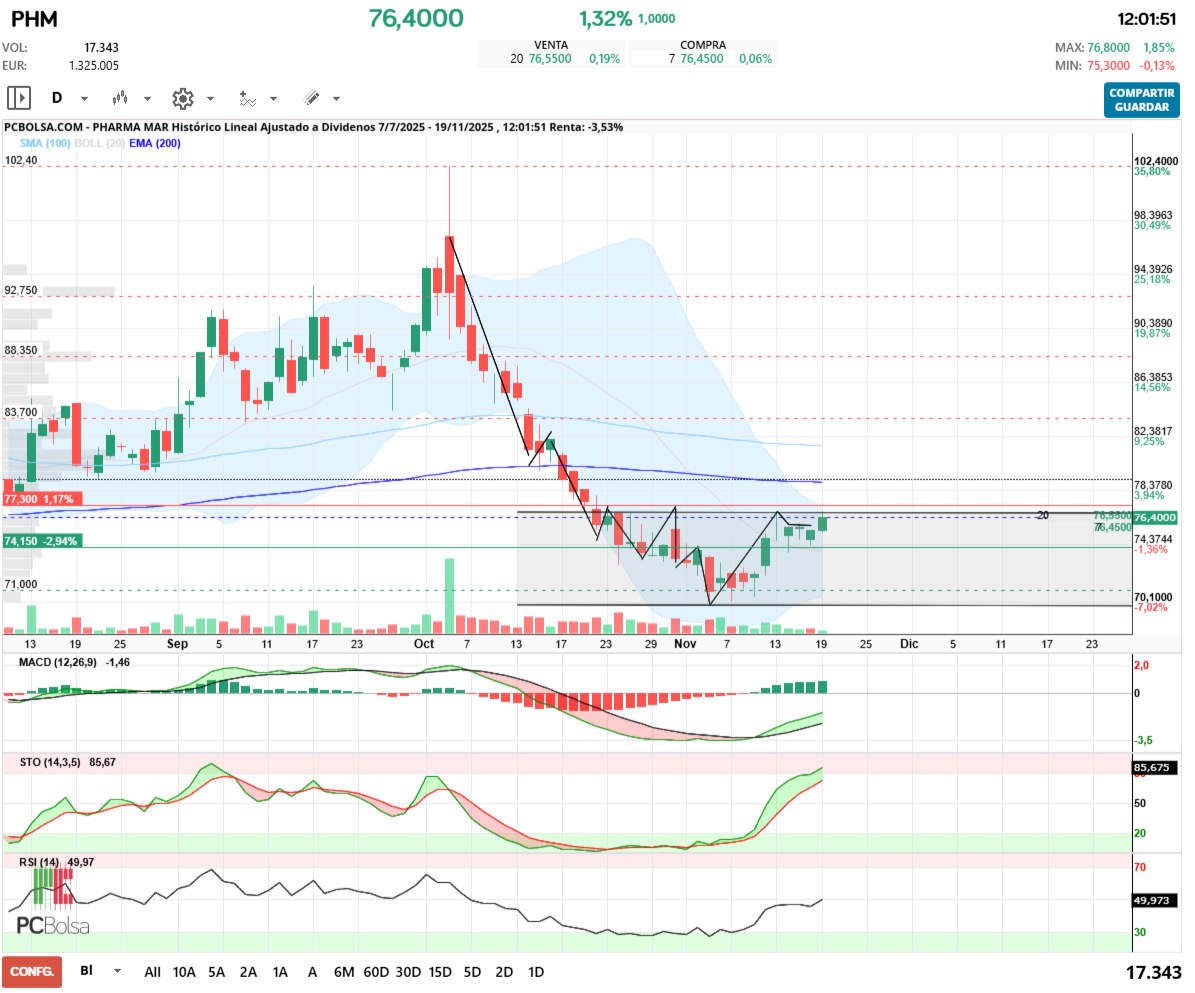Image resolution: width=1195 pixels, height=993 pixels.
Task: Click the PCBolsa logo watermark
Action: (53, 925)
